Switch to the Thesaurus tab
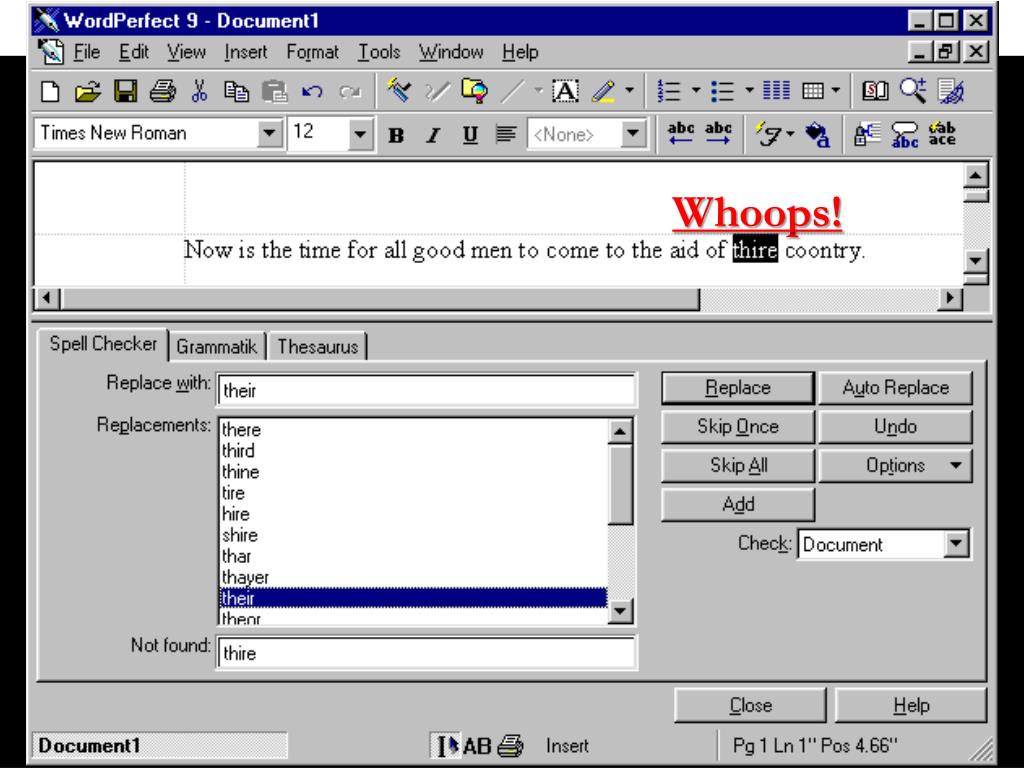The image size is (1024, 768). [x=317, y=346]
